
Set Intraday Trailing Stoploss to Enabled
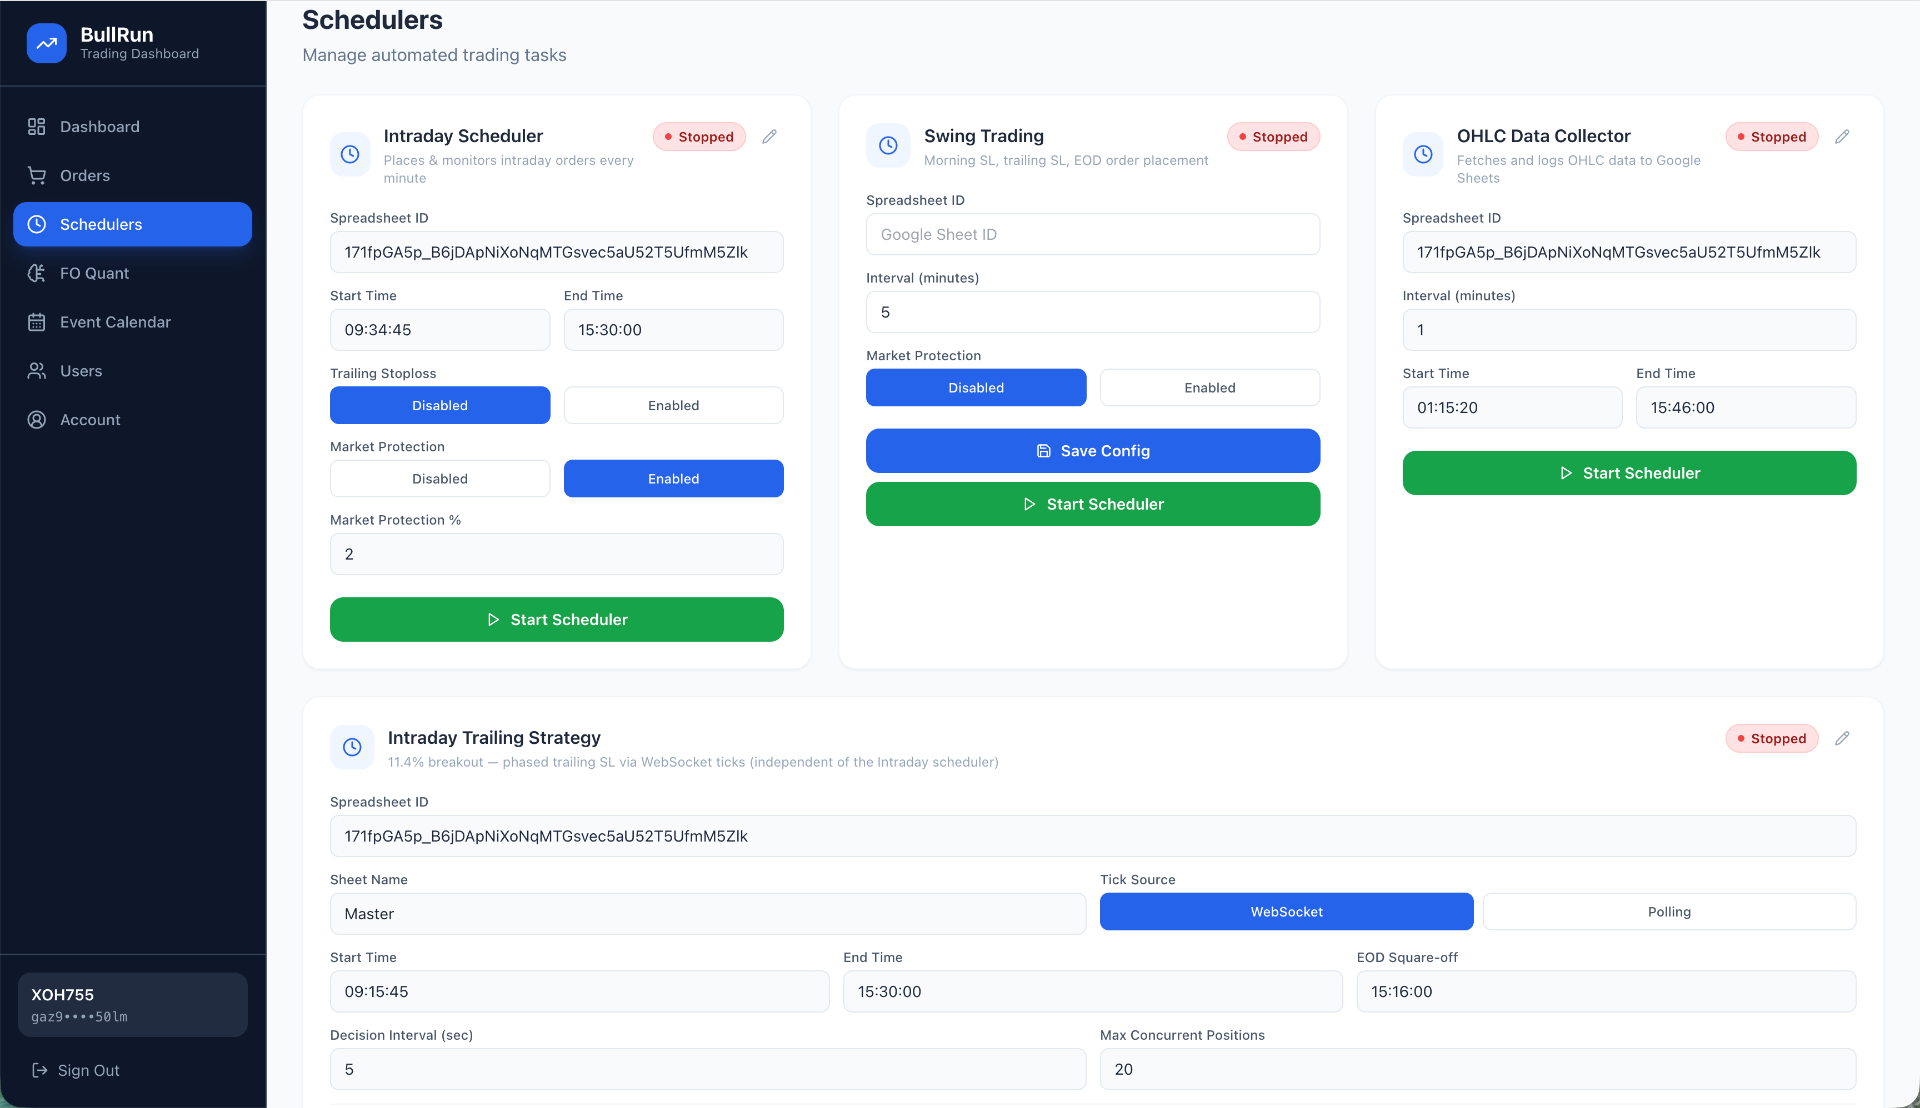tap(673, 405)
